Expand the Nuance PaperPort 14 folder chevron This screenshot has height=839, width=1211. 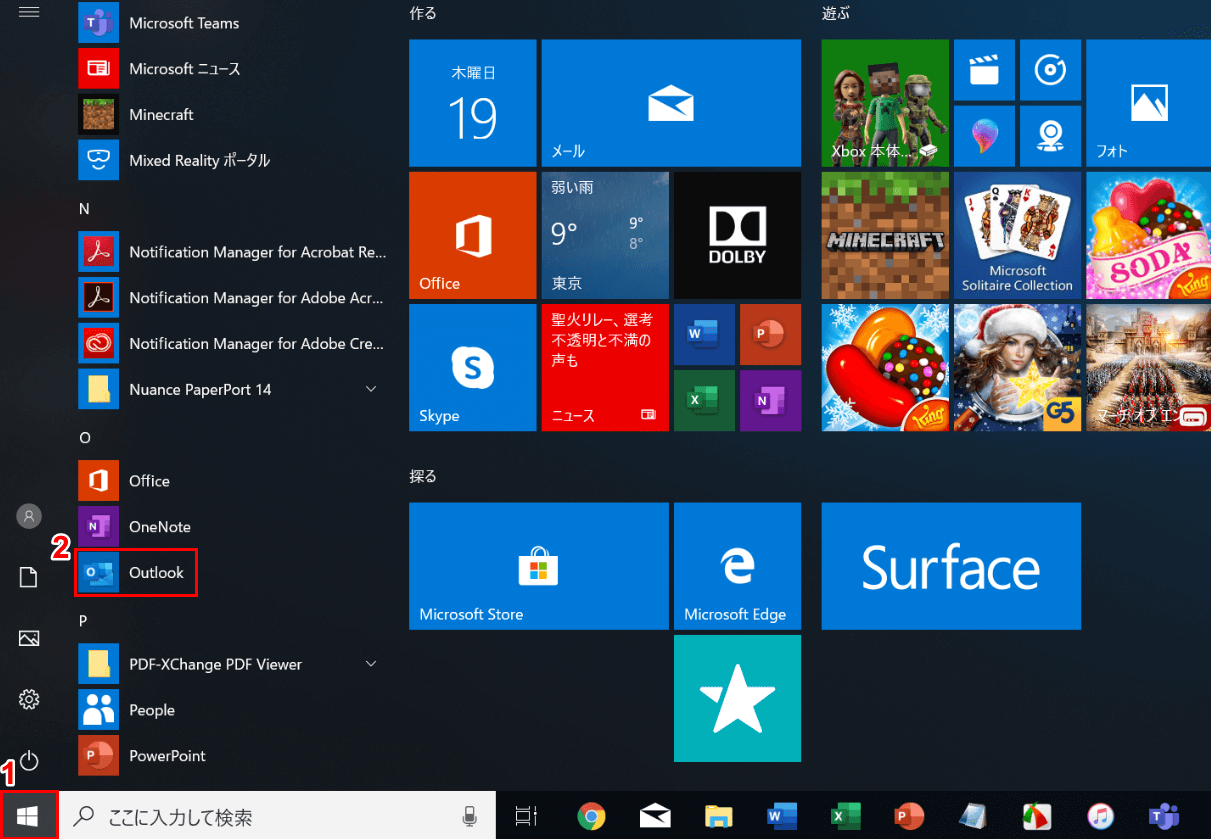click(371, 389)
